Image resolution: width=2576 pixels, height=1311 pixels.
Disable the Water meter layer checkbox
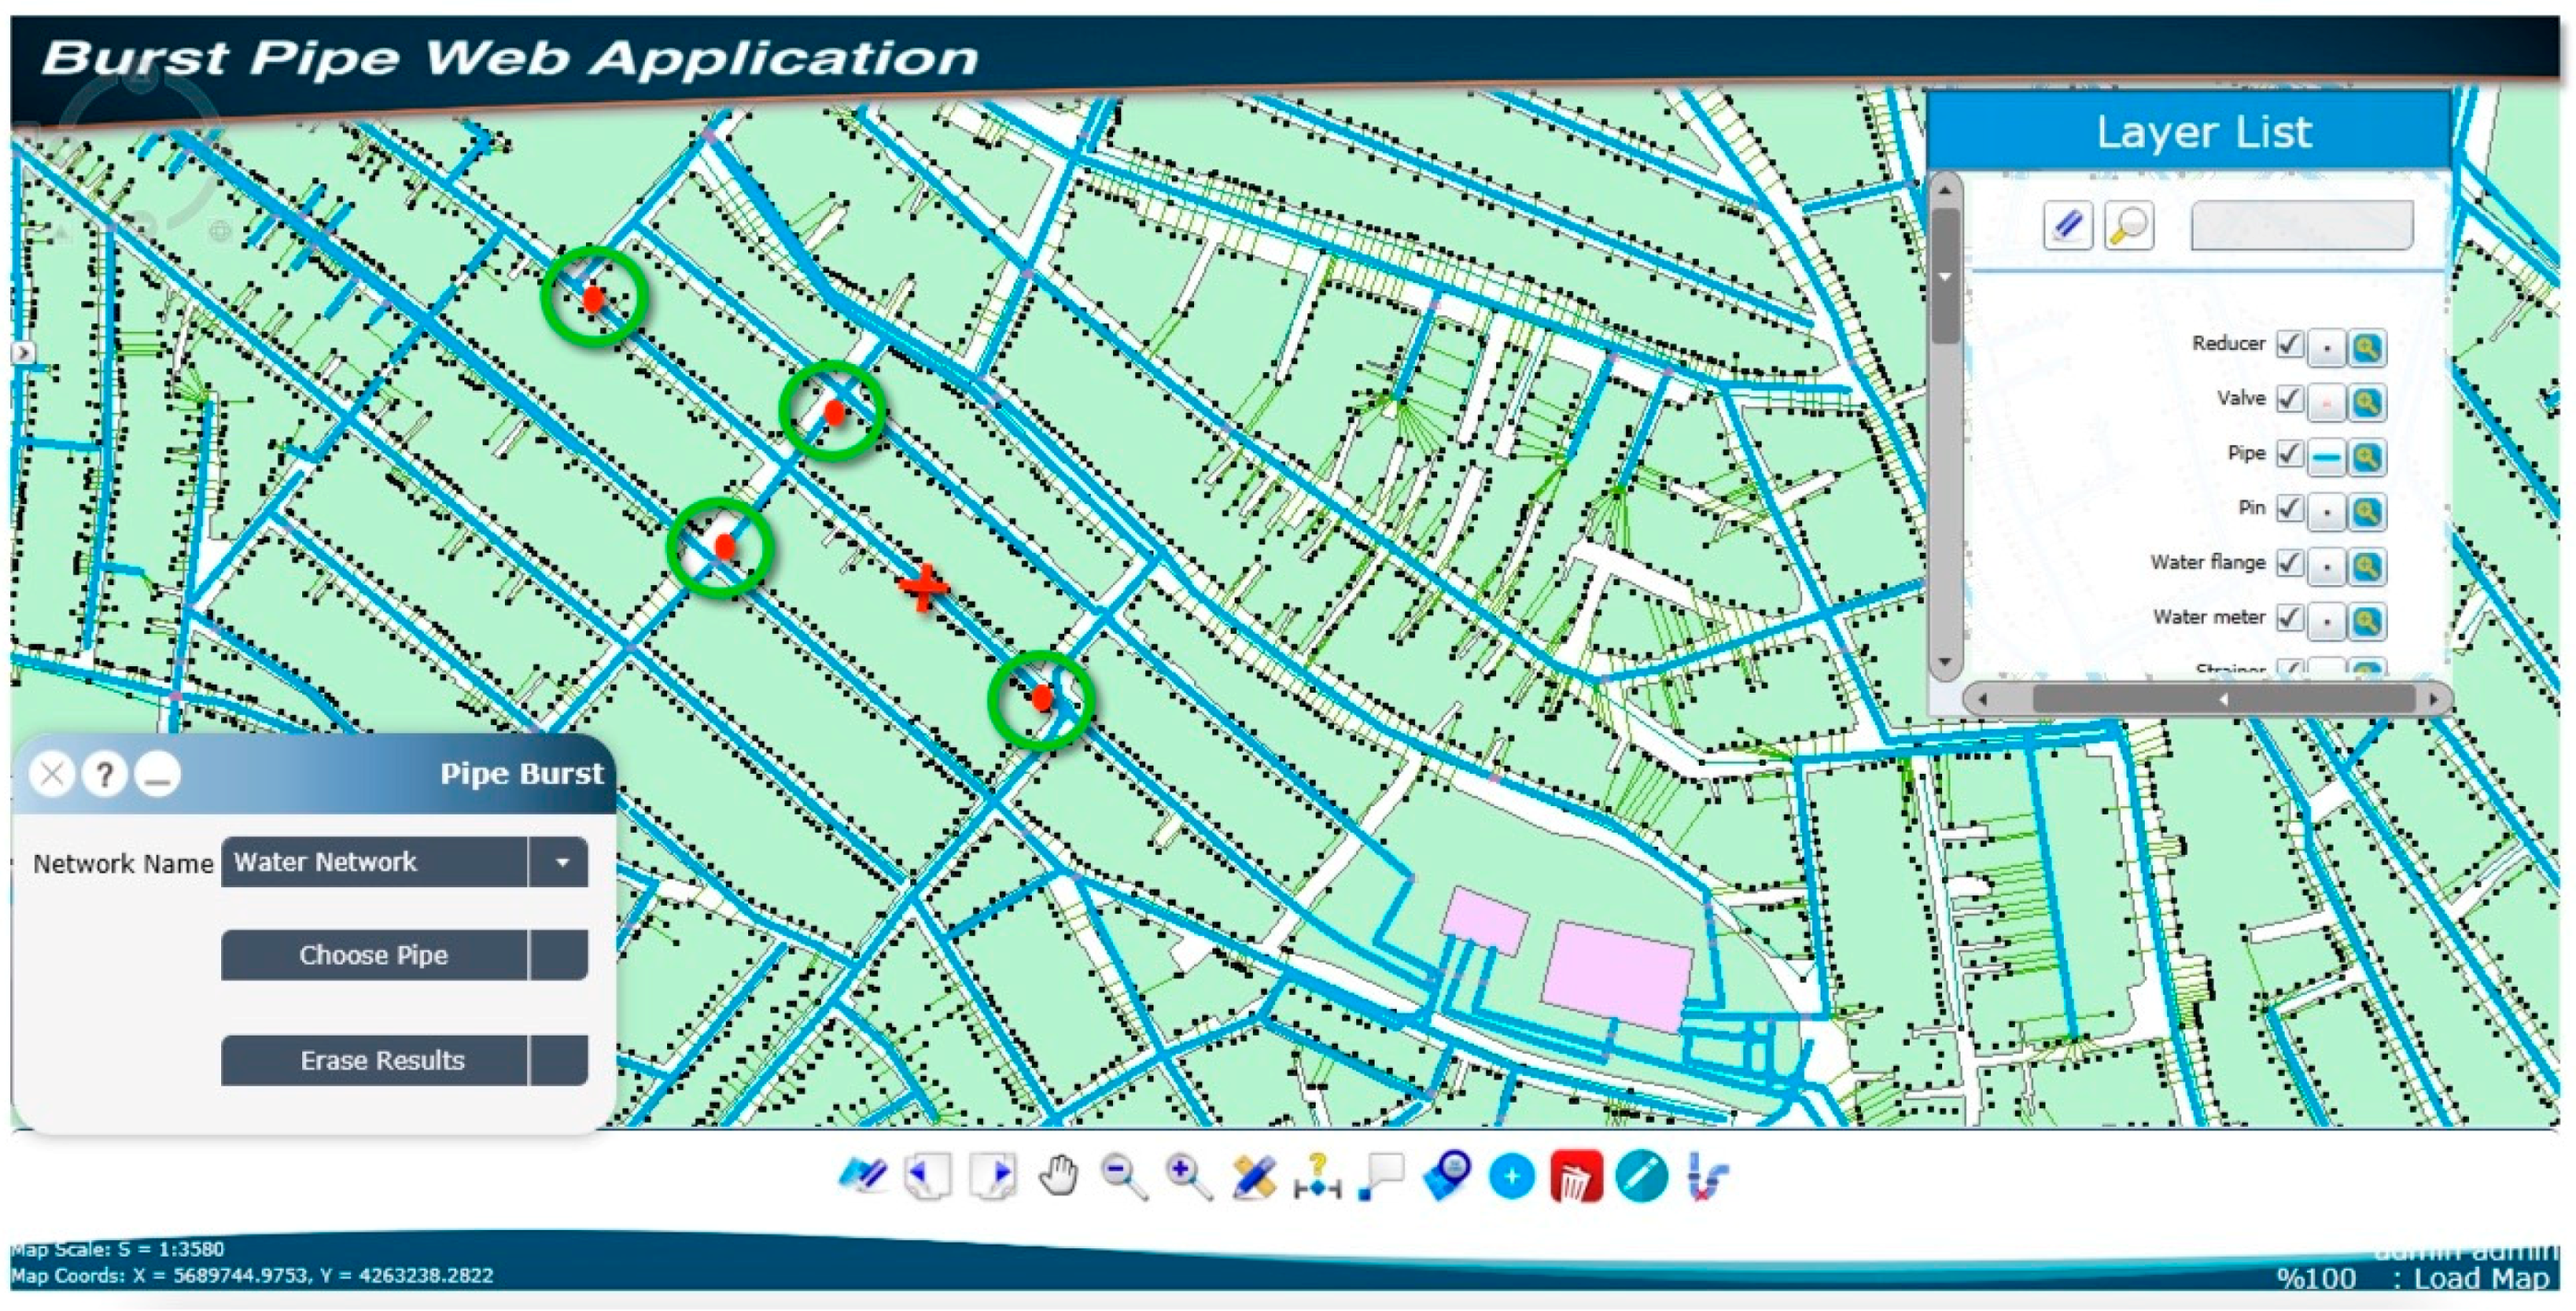point(2289,618)
